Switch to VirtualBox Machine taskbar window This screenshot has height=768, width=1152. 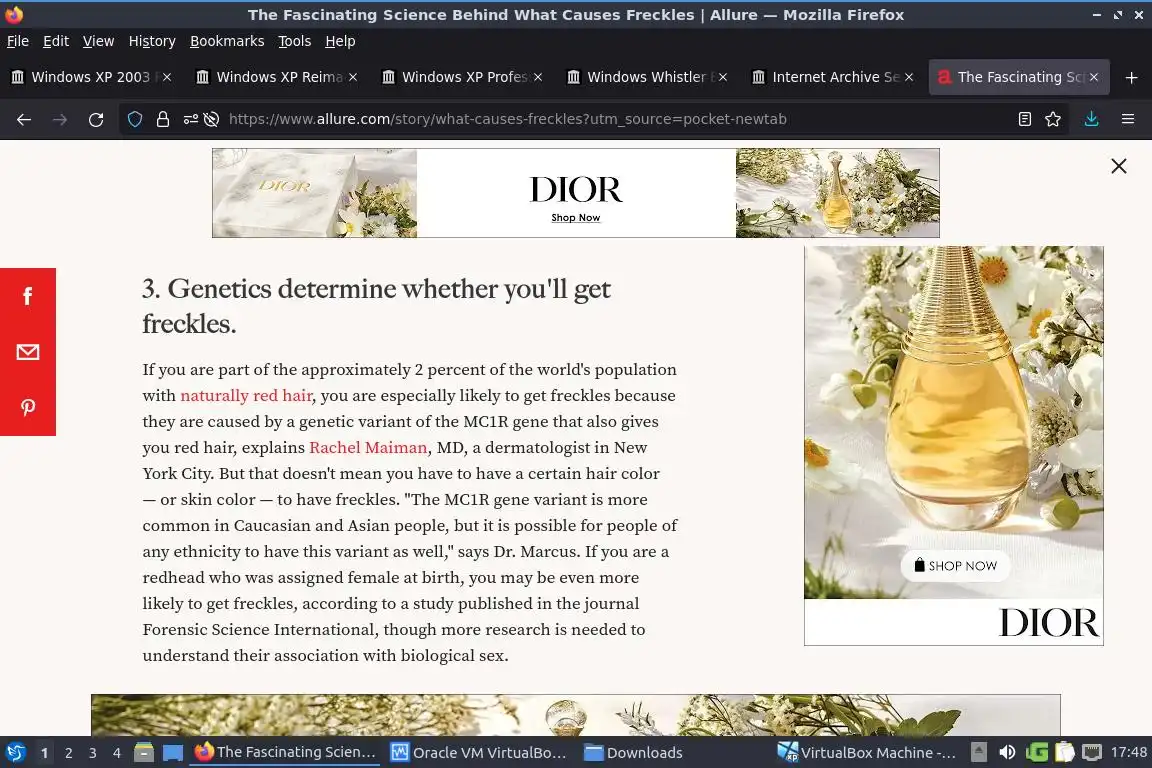point(868,753)
